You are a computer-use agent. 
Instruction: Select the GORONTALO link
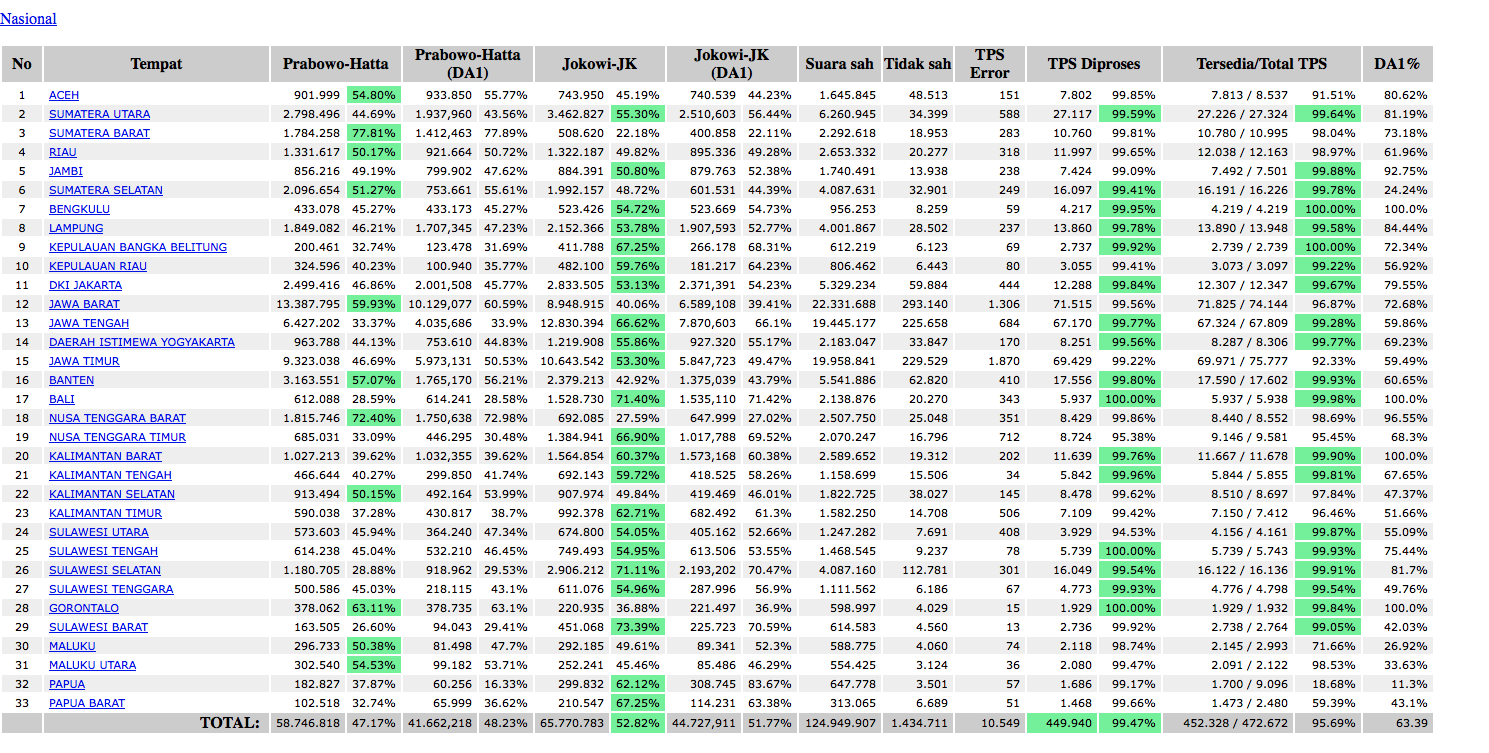84,608
